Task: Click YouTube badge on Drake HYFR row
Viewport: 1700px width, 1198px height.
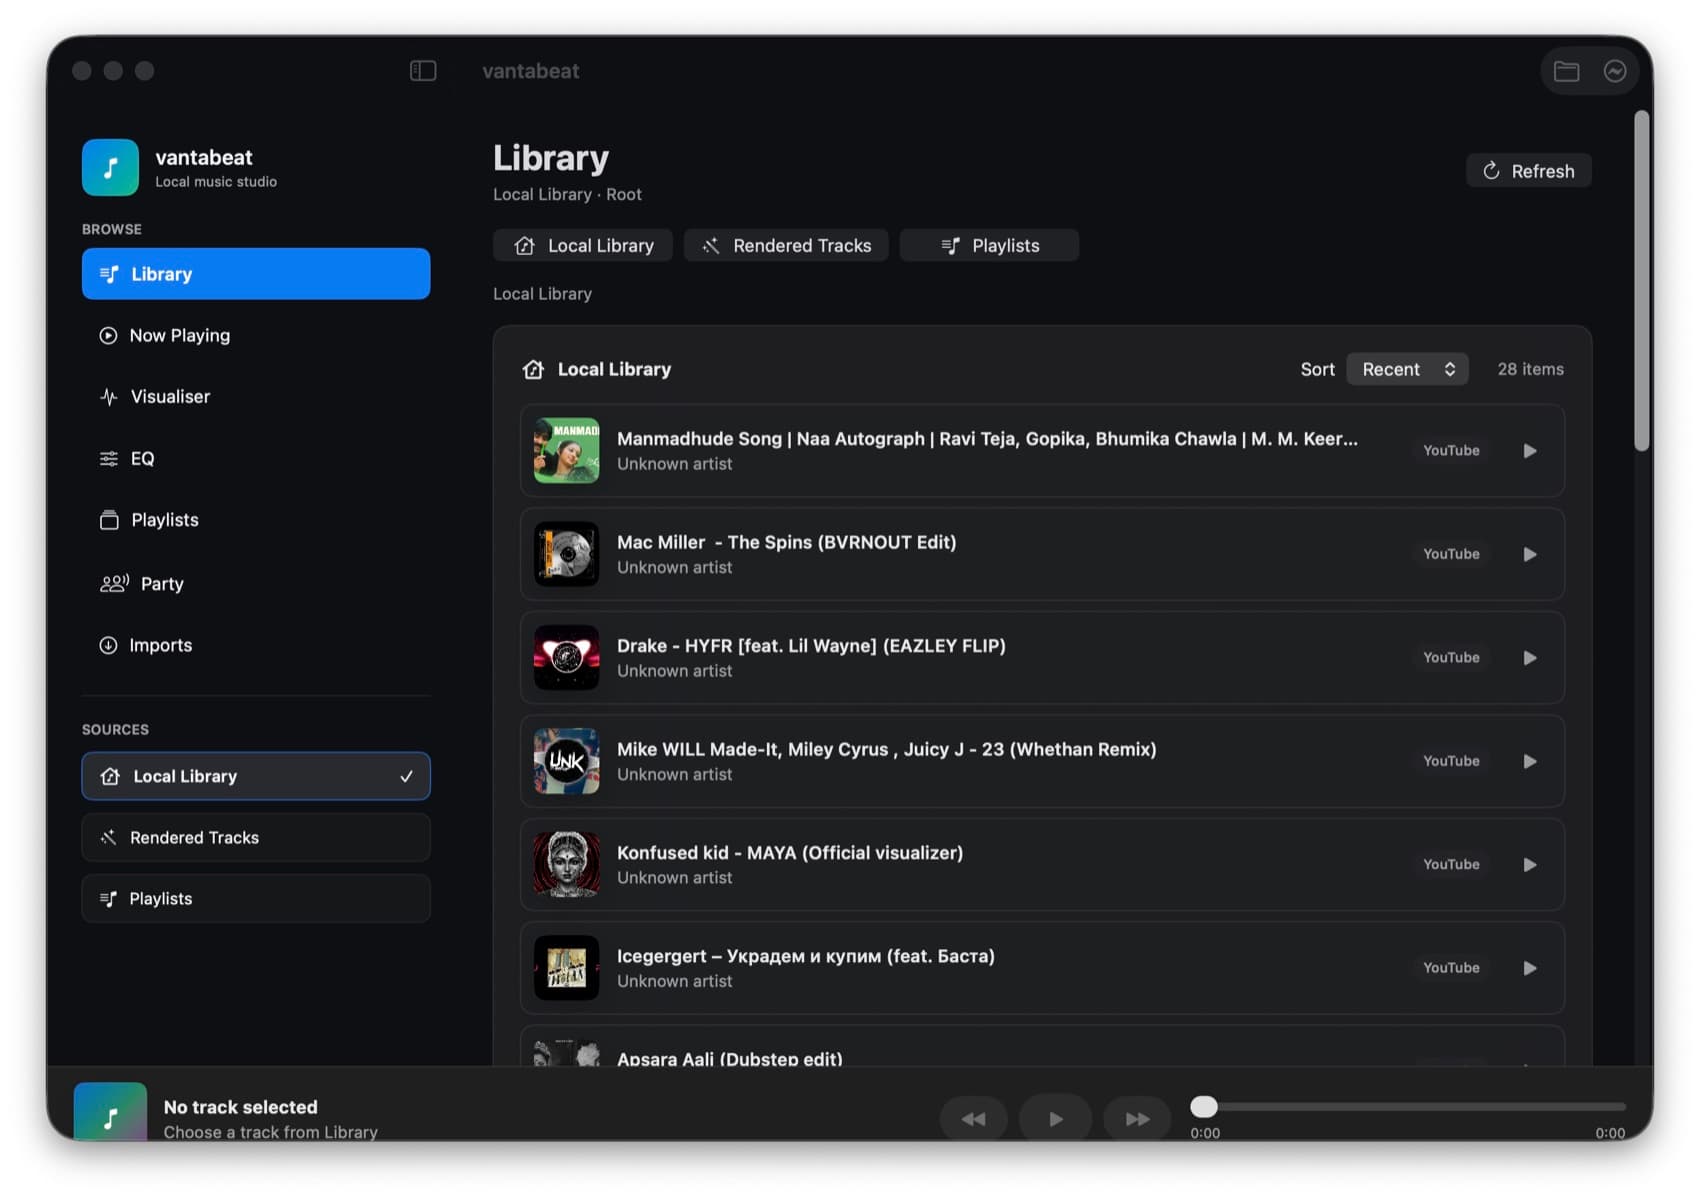Action: click(1451, 658)
